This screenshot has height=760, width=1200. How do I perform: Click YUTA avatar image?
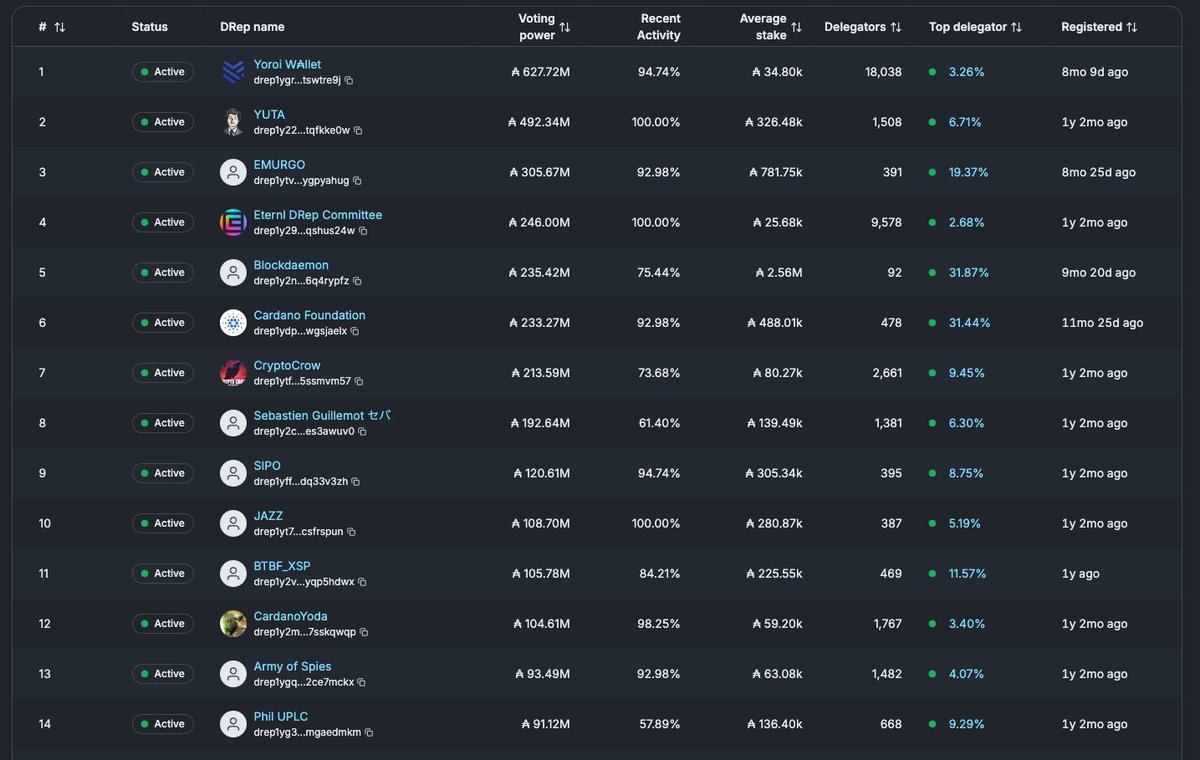233,122
